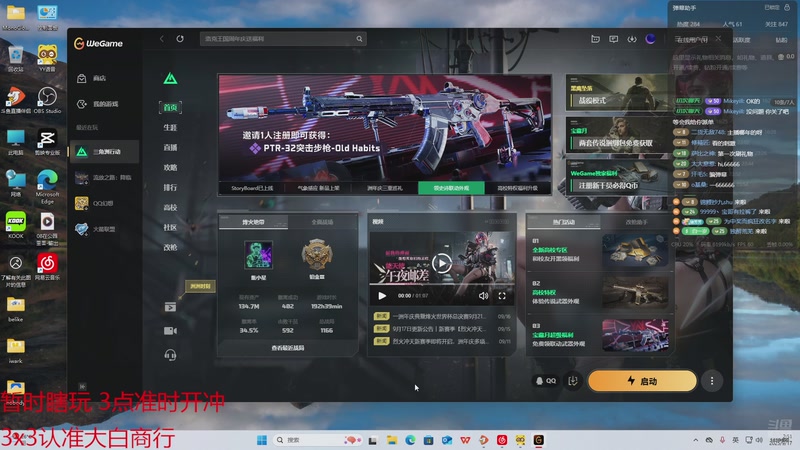Select QQ幻想 in the sidebar
800x450 pixels.
pyautogui.click(x=105, y=203)
